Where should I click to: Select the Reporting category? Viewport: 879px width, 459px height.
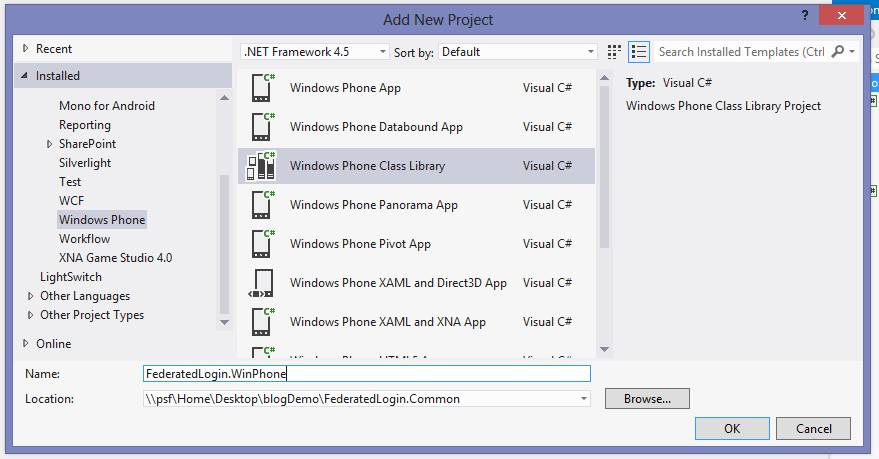point(85,125)
